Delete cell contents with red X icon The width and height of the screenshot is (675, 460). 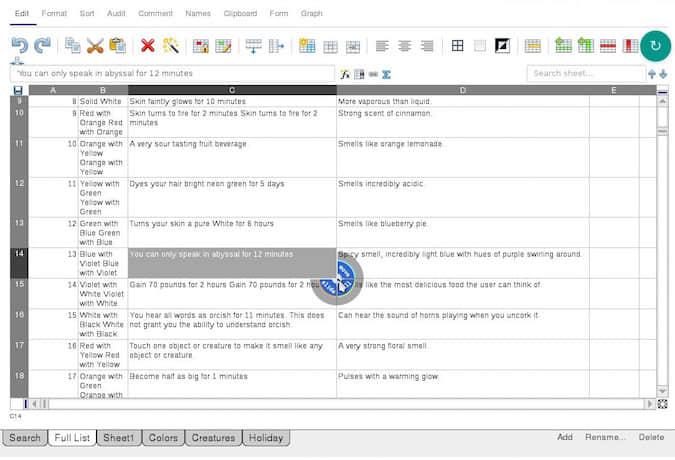click(x=147, y=46)
